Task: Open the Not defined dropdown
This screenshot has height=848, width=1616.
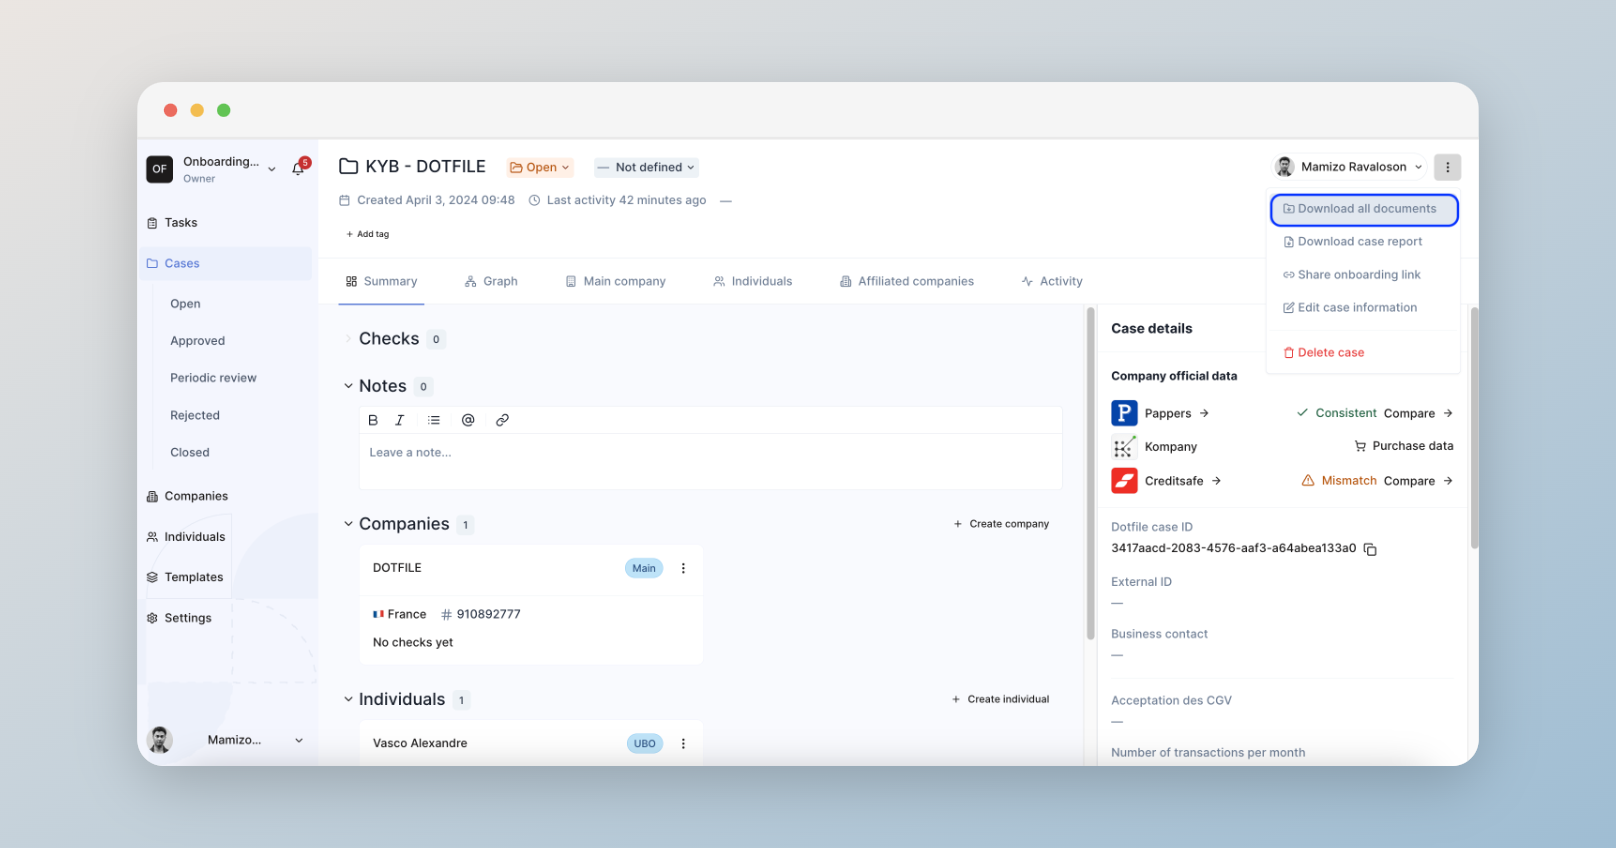Action: point(646,167)
